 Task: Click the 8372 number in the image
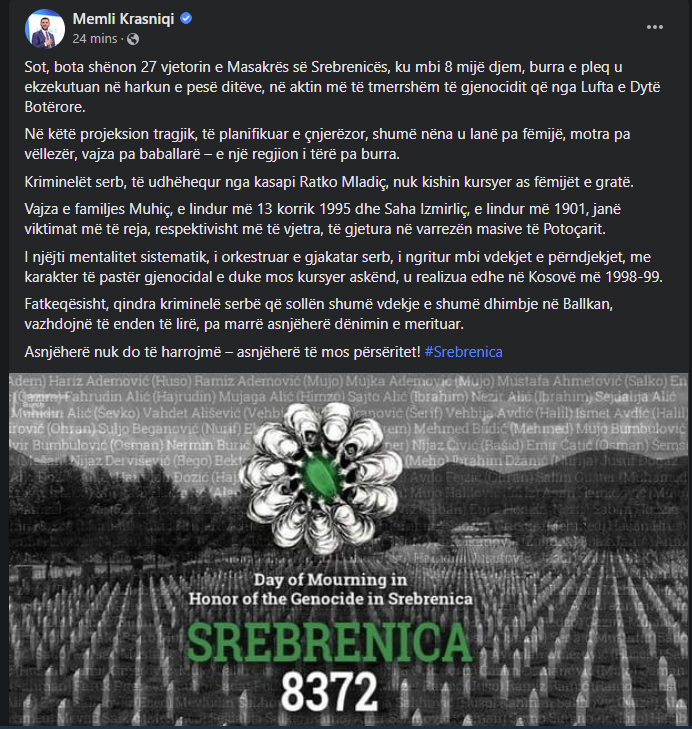coord(329,691)
